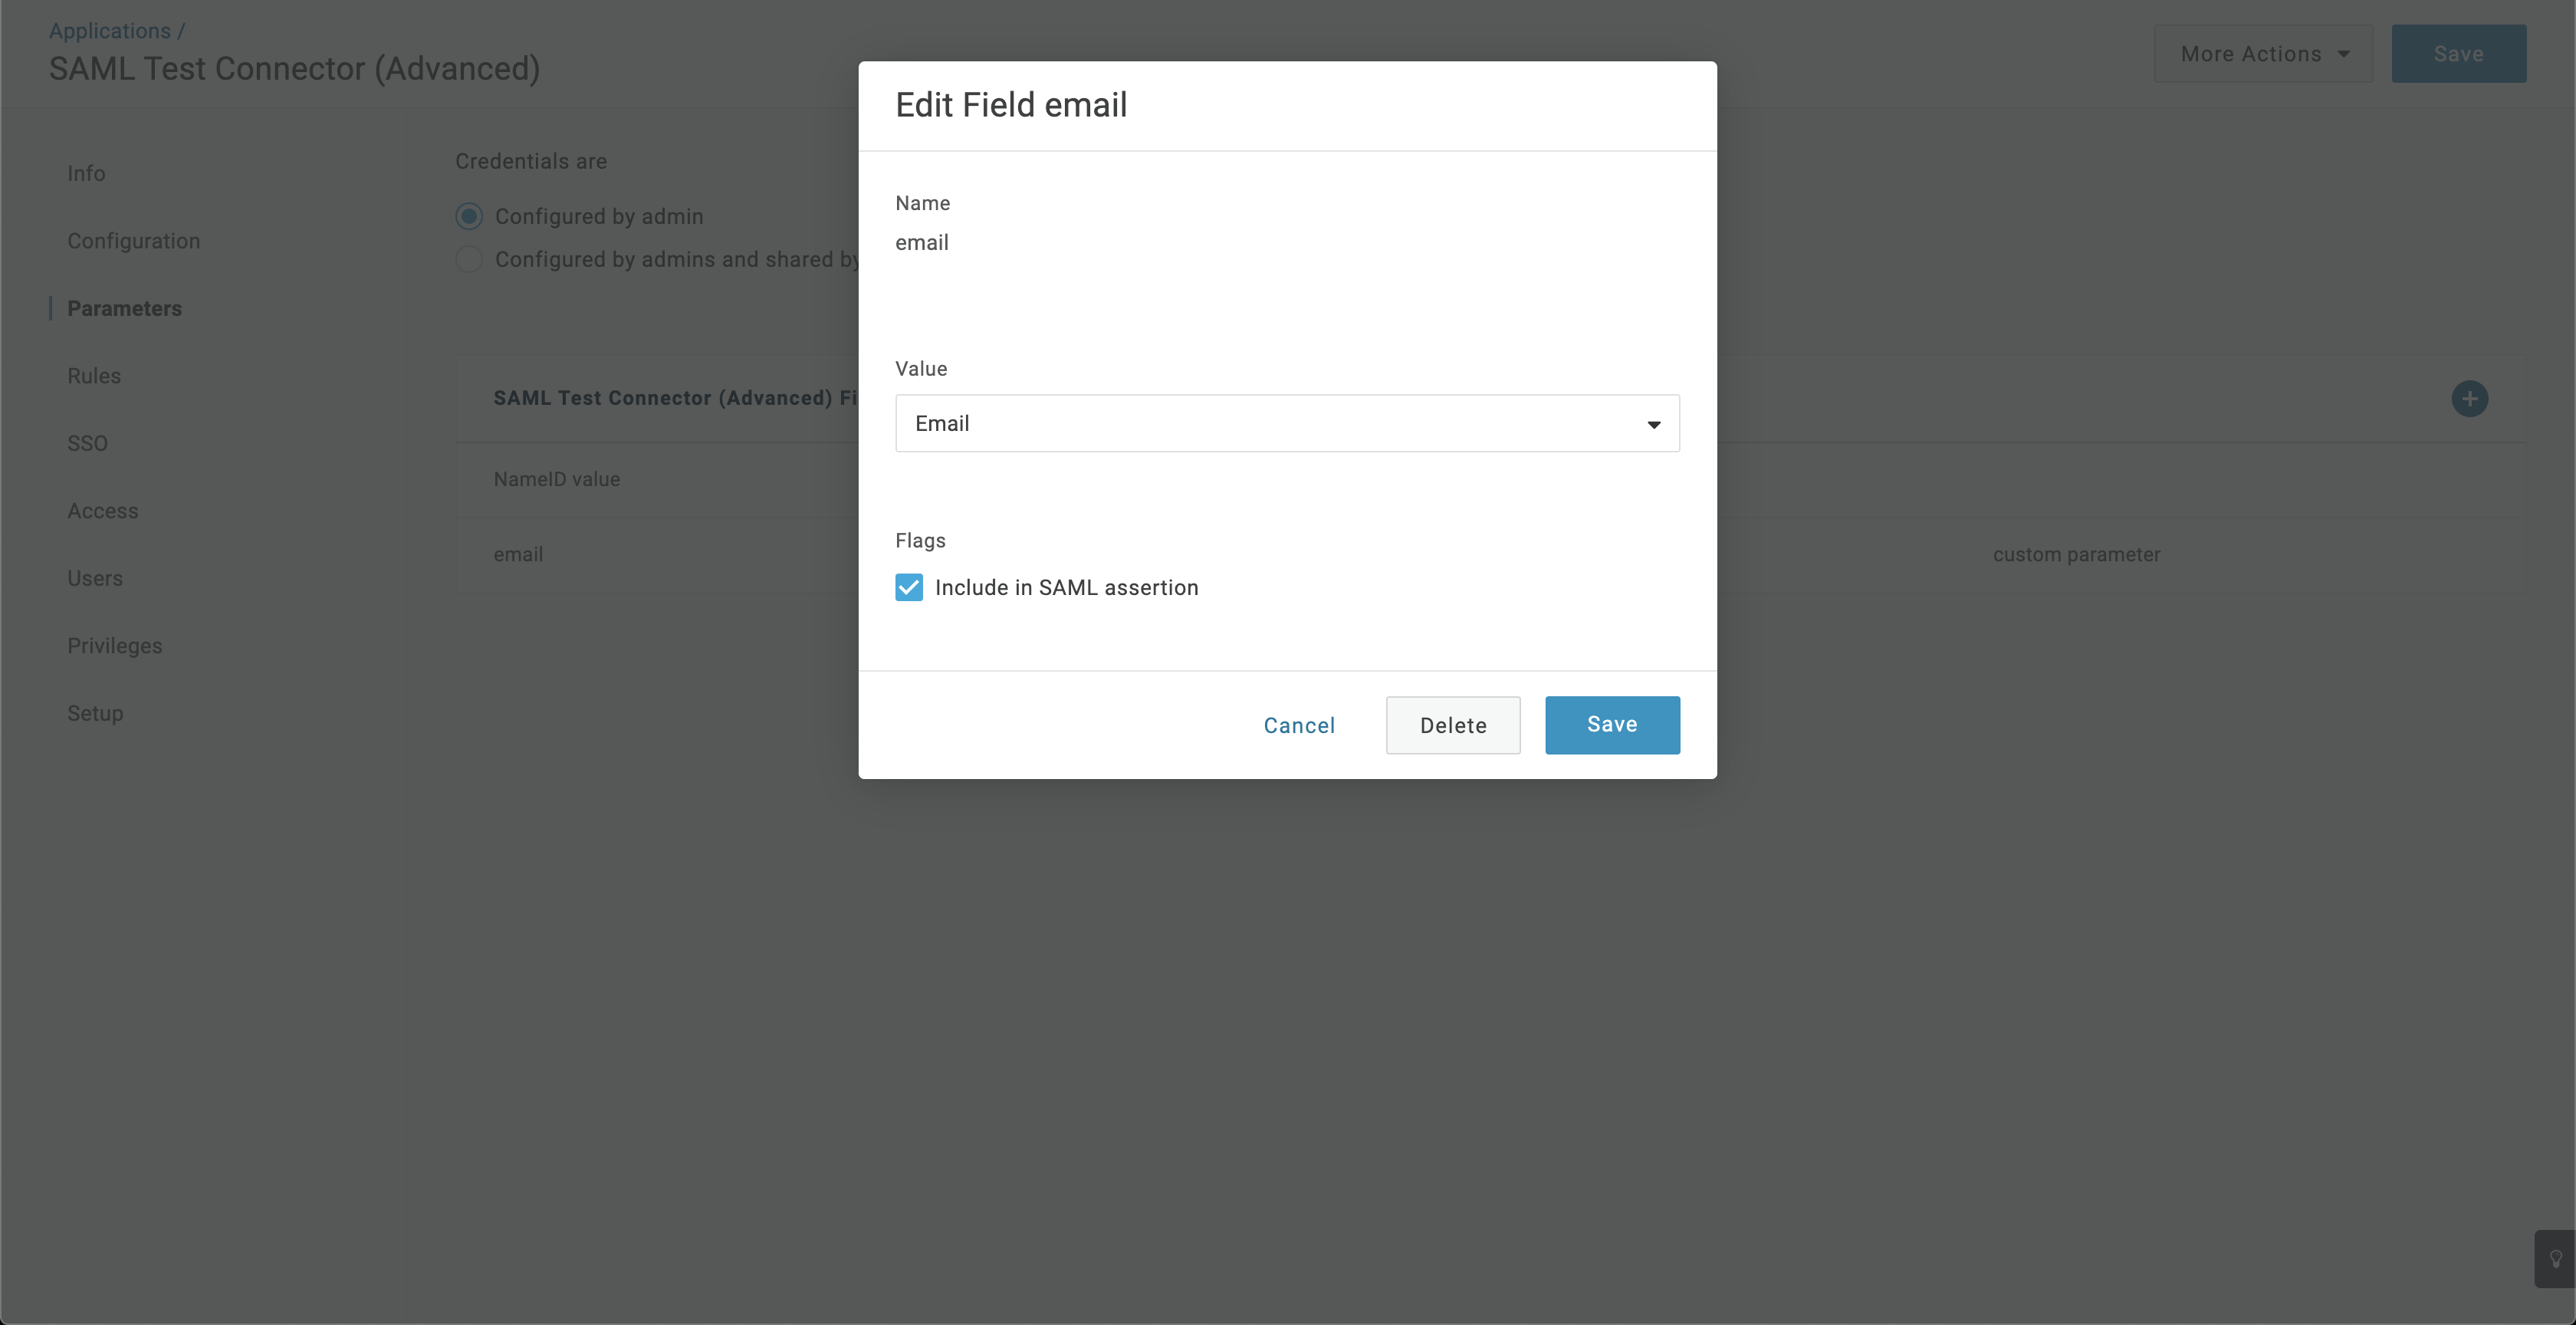Select Configured by admin radio button
This screenshot has height=1325, width=2576.
[x=469, y=216]
